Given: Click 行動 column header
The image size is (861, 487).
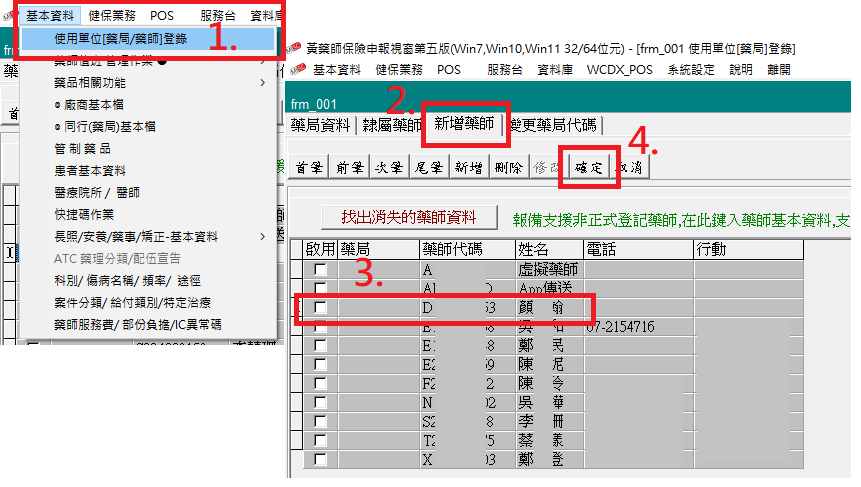Looking at the screenshot, I should point(749,249).
